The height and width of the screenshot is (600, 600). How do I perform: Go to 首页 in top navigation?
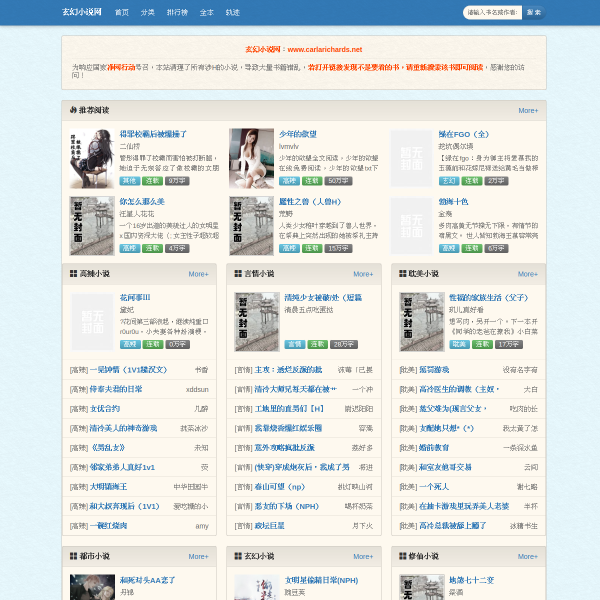coord(122,13)
